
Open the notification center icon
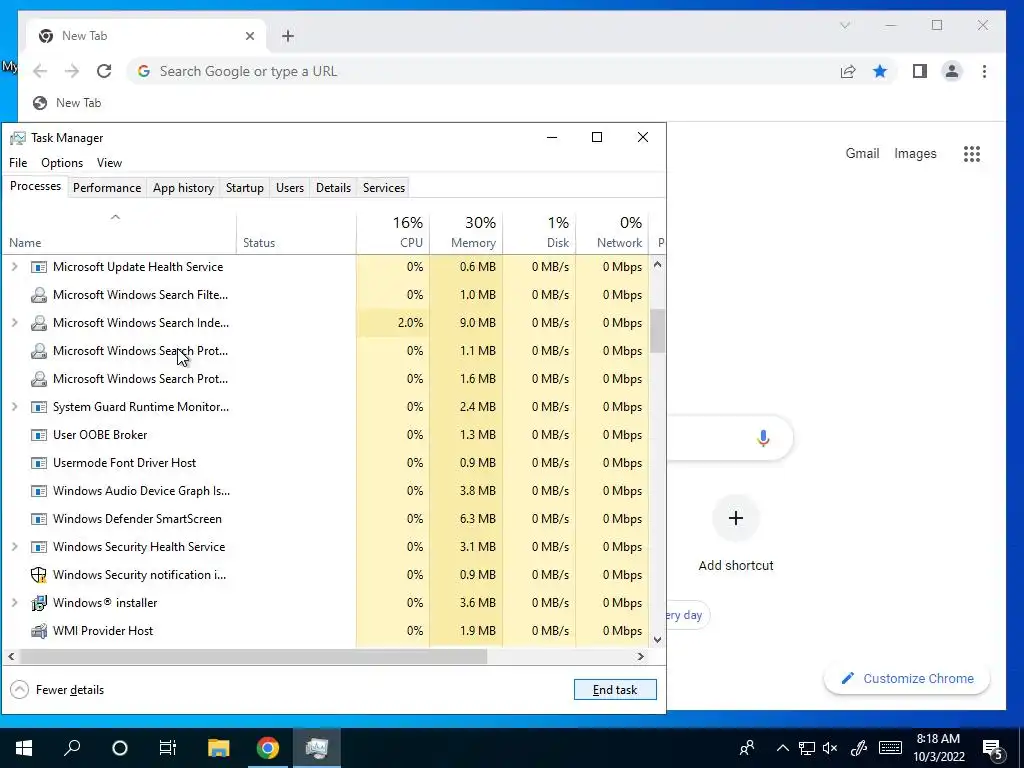click(993, 749)
